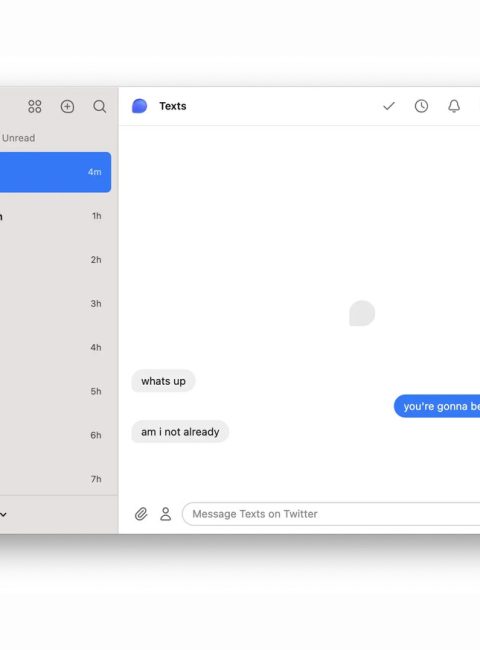Select the 'am i not already' message
480x650 pixels.
point(180,432)
